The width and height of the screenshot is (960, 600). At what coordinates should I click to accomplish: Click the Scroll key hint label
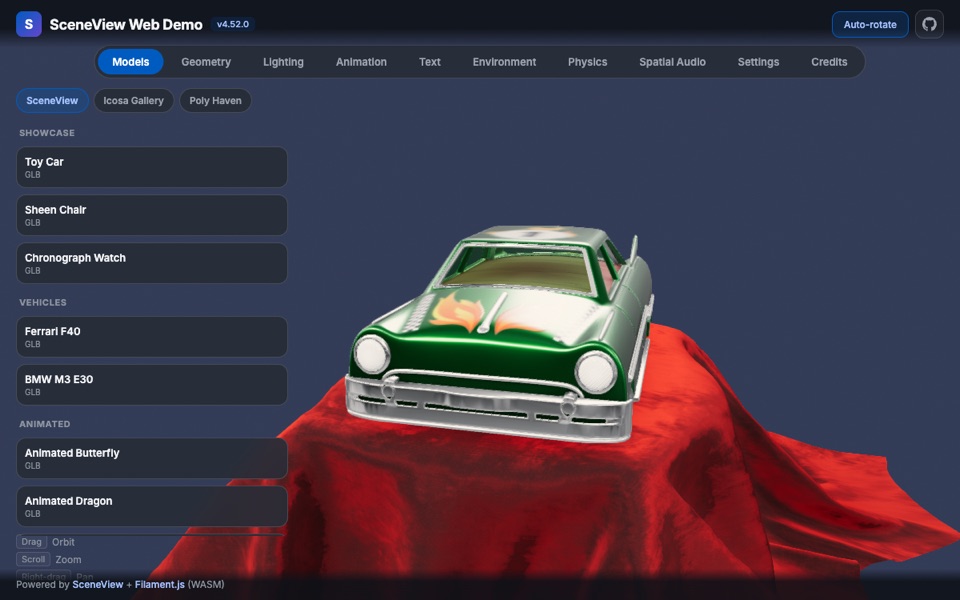tap(33, 560)
